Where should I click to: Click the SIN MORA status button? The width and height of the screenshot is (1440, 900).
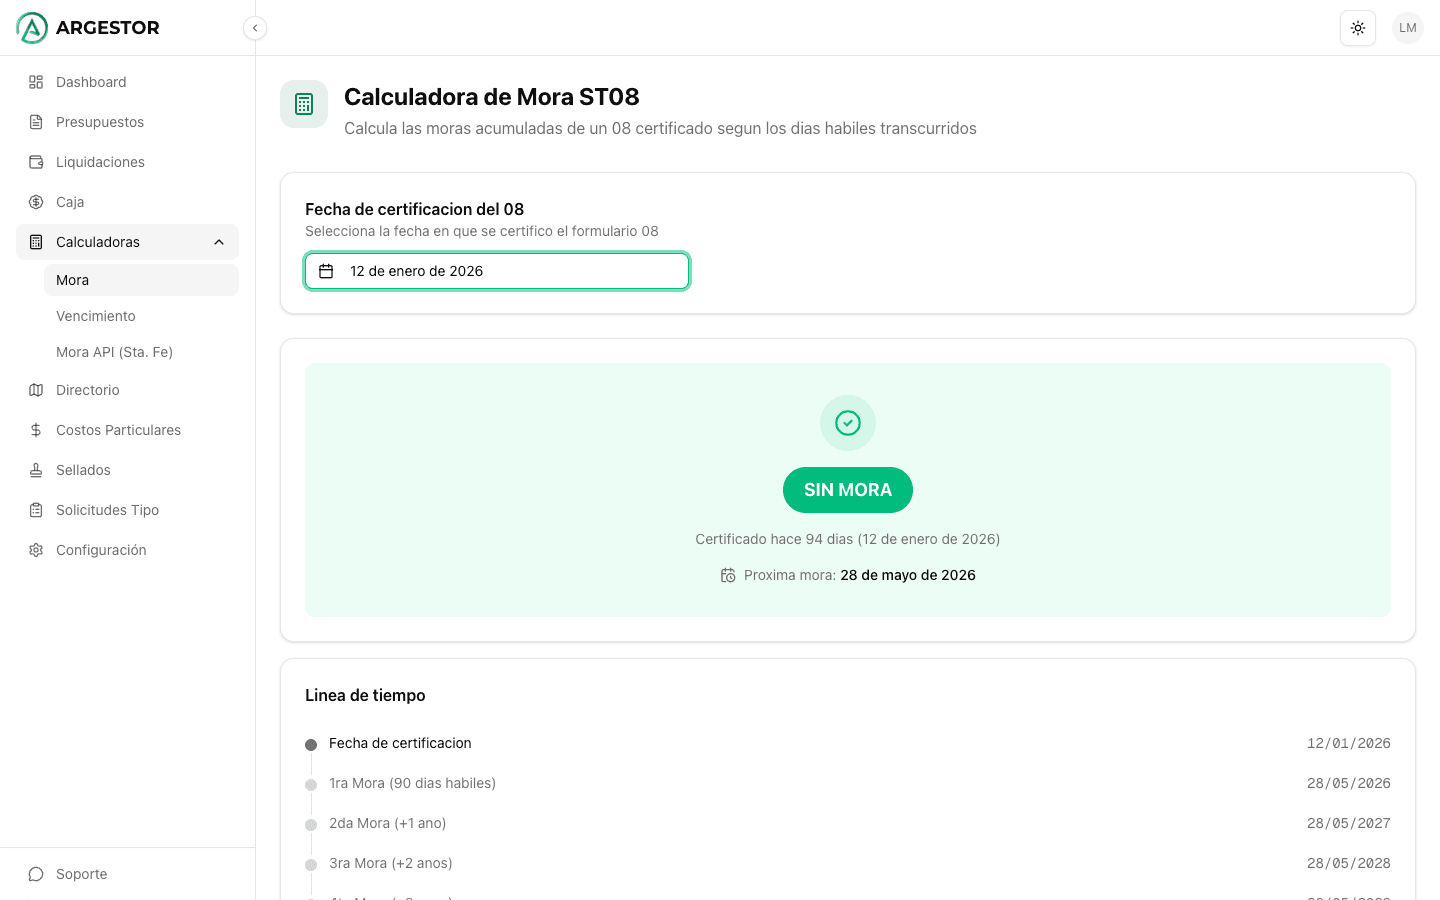[847, 490]
